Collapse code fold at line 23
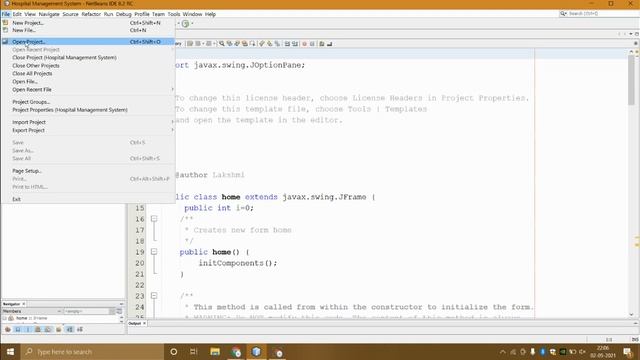The height and width of the screenshot is (360, 640). click(x=154, y=296)
